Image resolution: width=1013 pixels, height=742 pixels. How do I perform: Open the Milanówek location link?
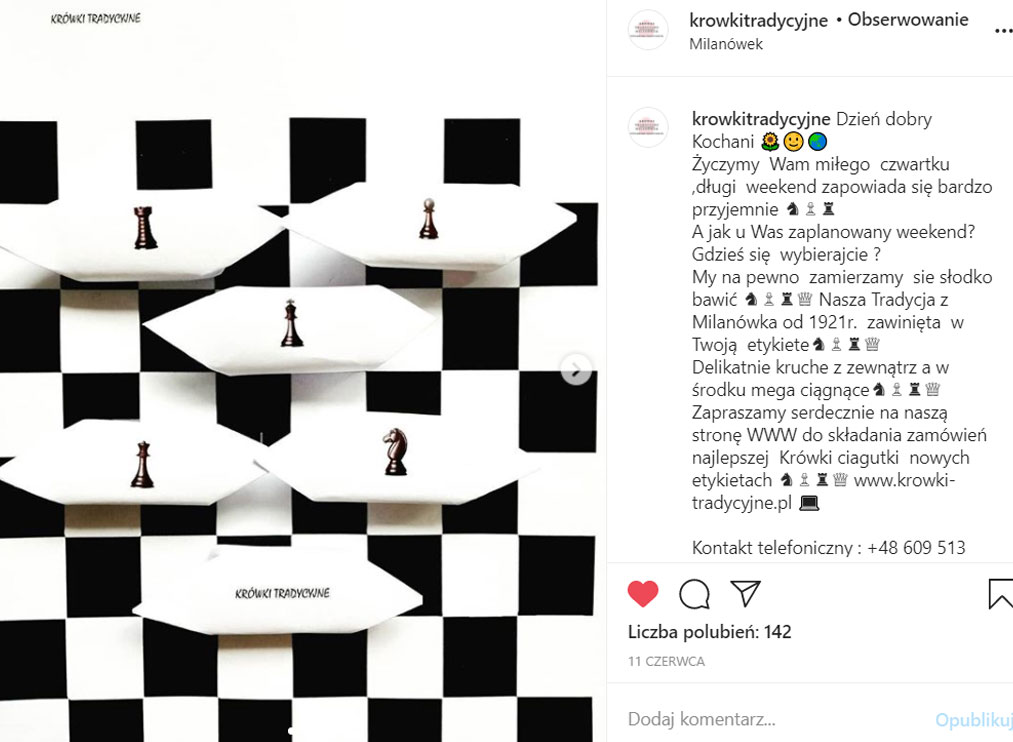[x=726, y=44]
